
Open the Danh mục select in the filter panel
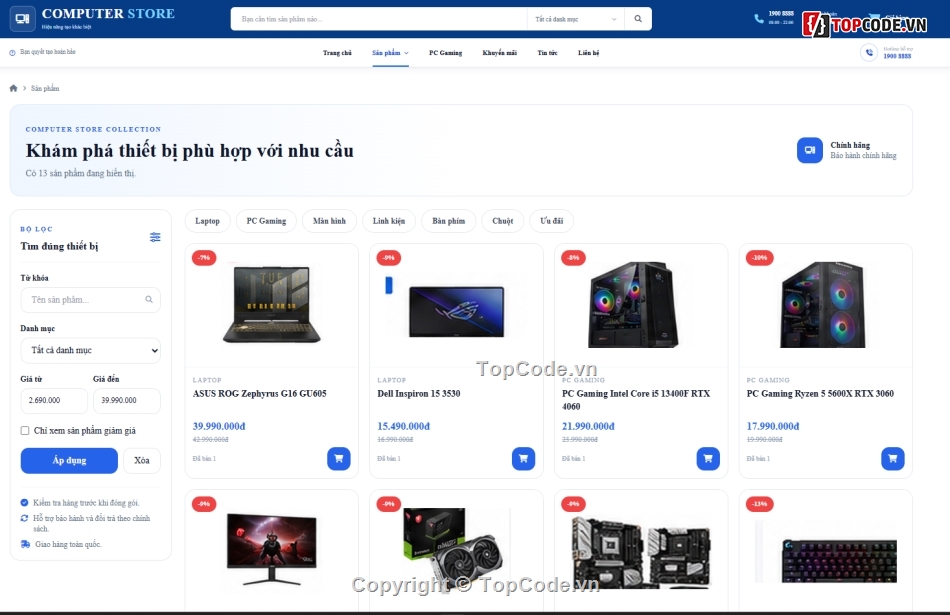click(91, 350)
